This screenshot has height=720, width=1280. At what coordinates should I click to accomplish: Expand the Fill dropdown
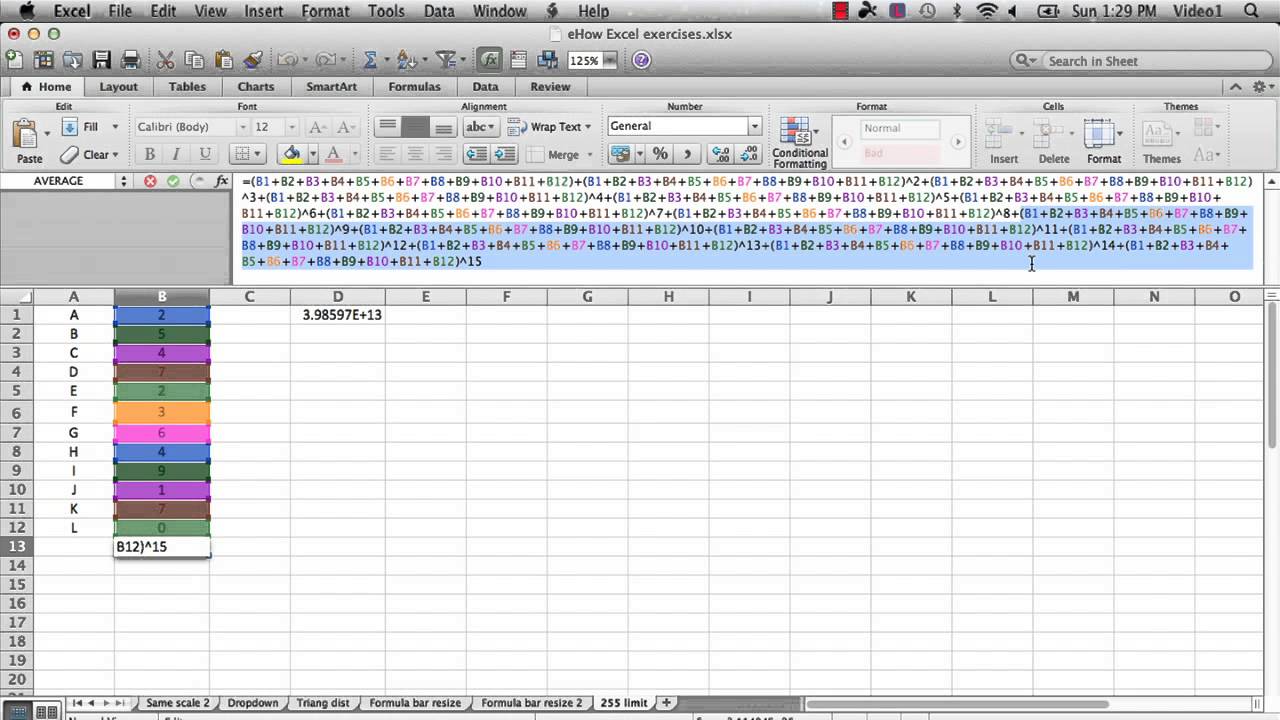tap(115, 127)
